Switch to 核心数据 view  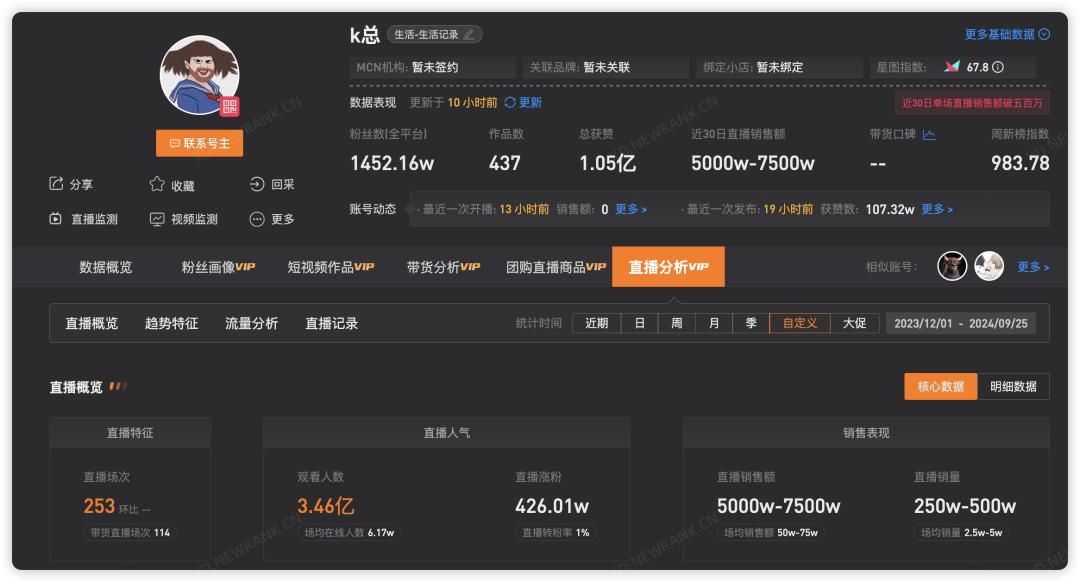click(940, 386)
